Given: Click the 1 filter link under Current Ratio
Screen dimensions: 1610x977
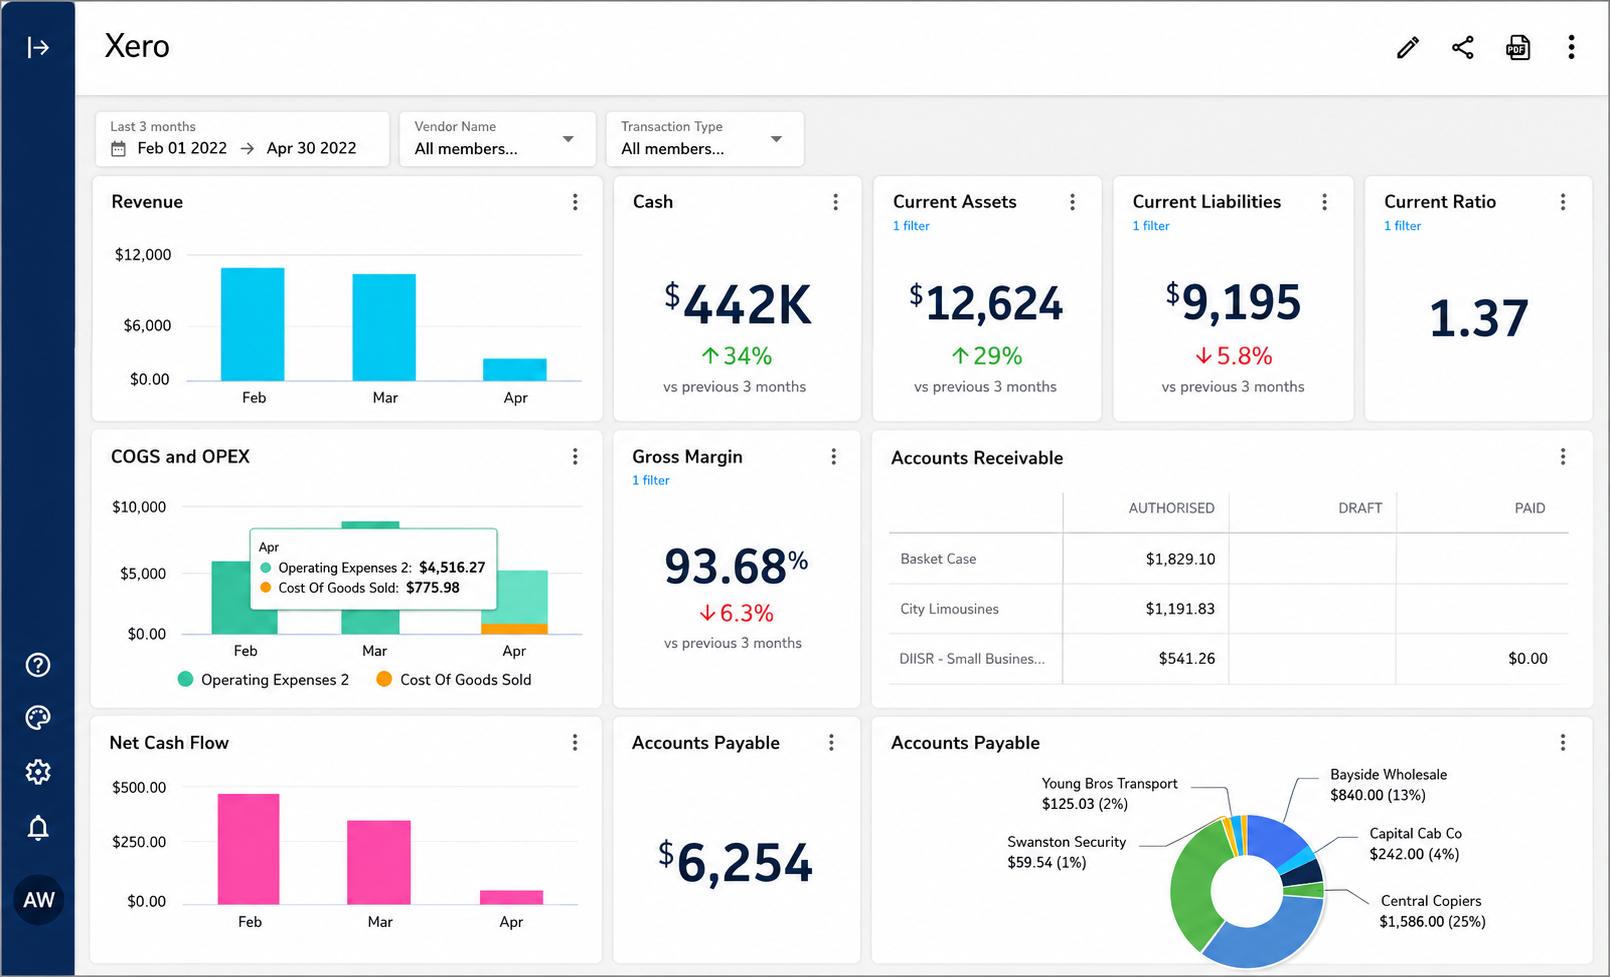Looking at the screenshot, I should tap(1402, 226).
